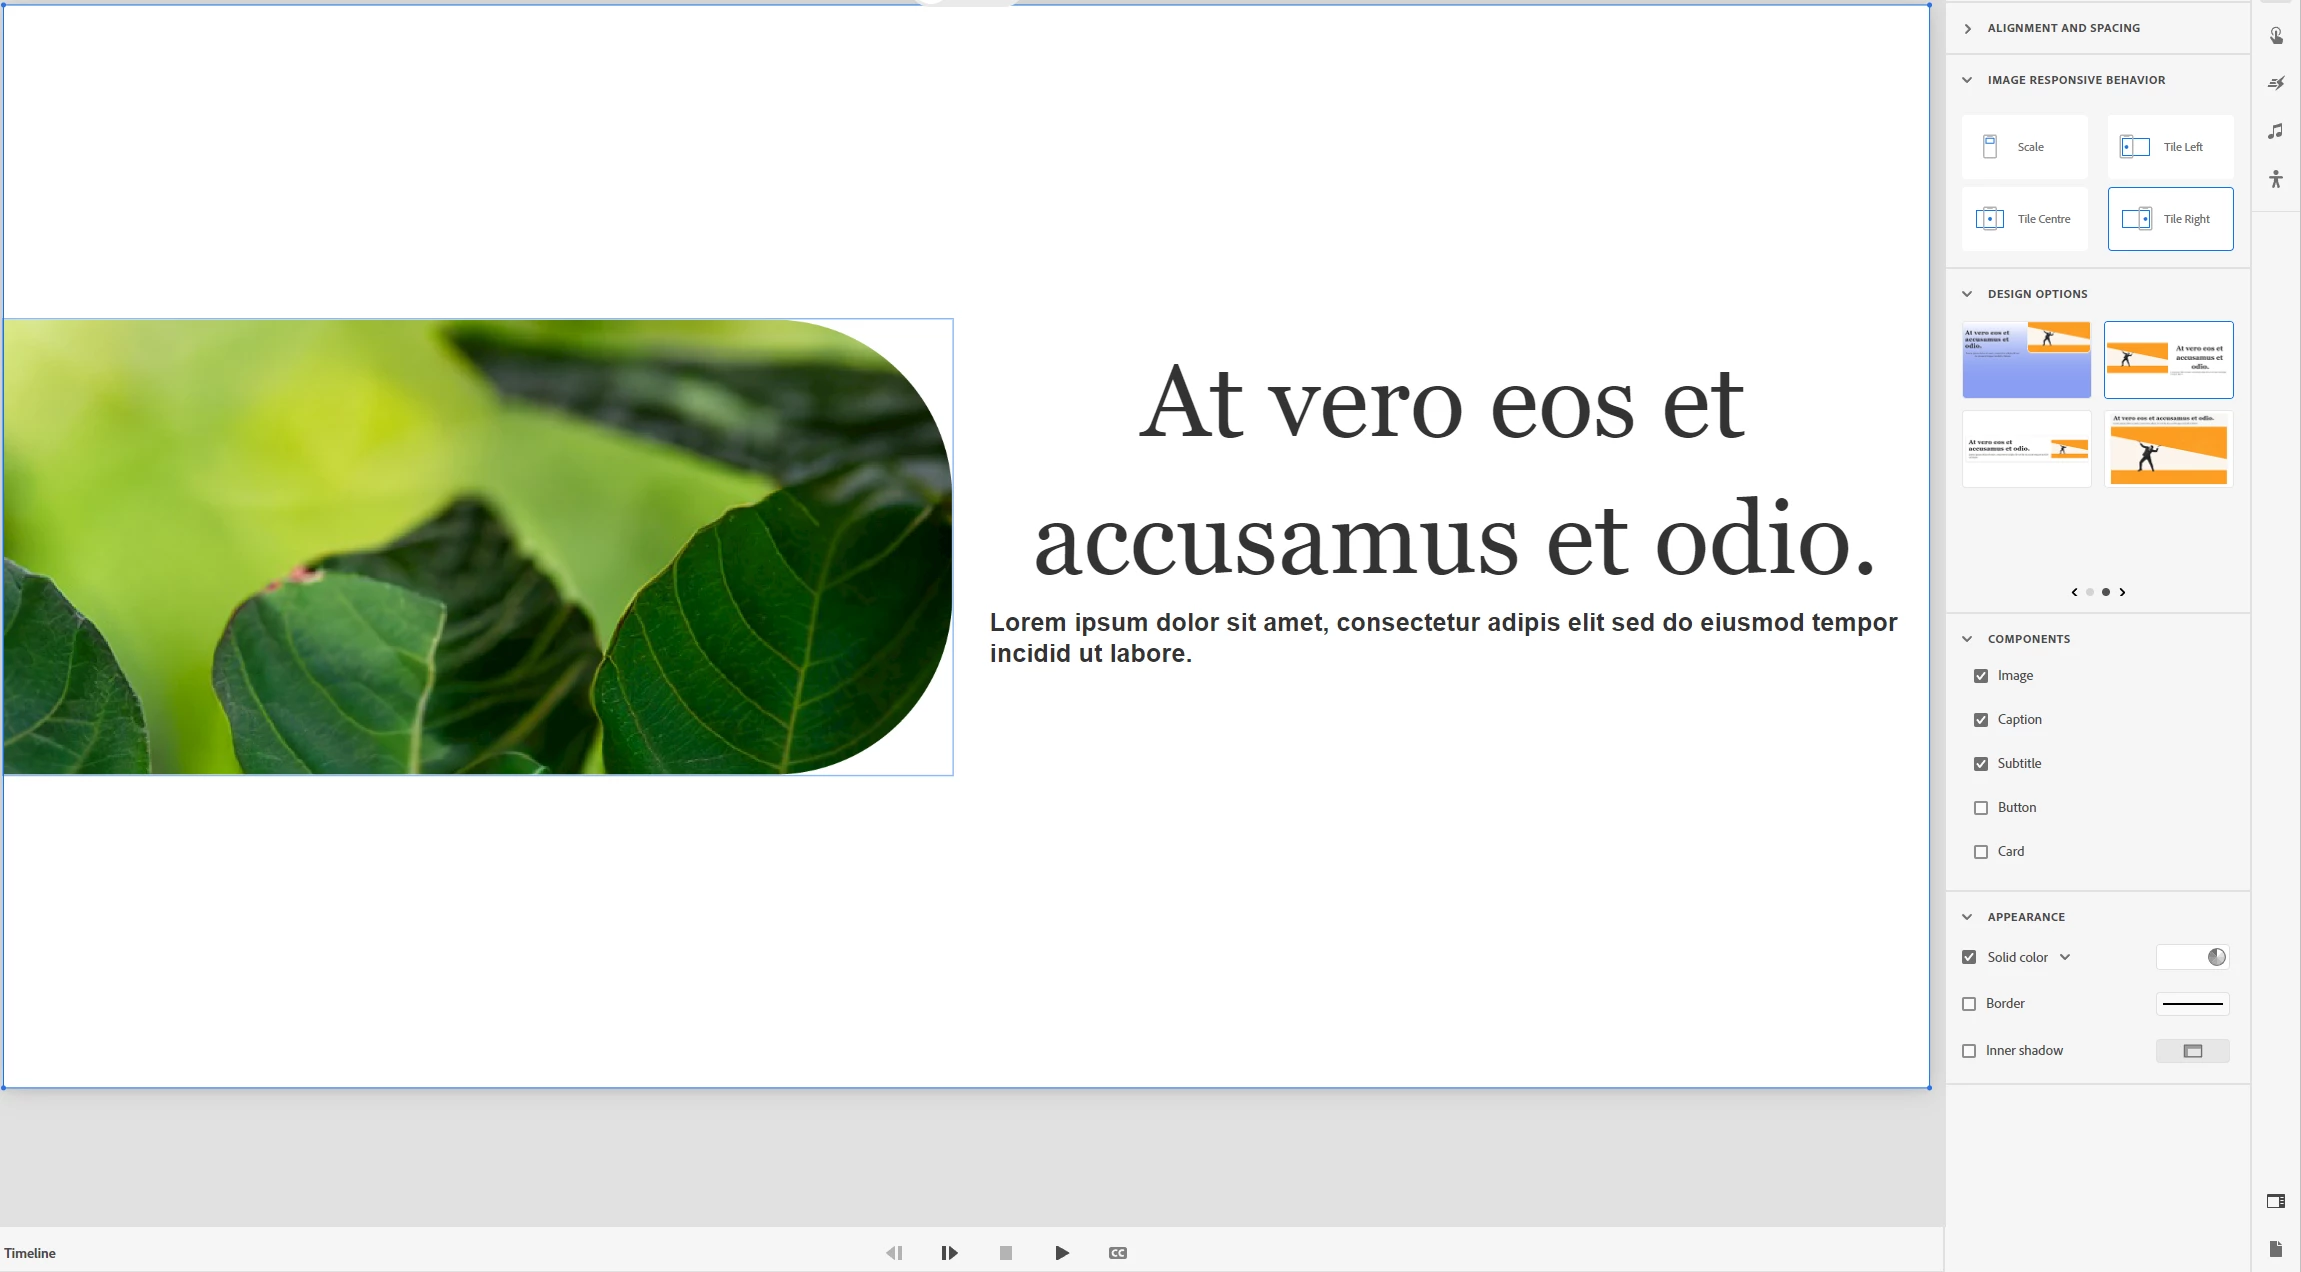Enable the Button component checkbox
The height and width of the screenshot is (1272, 2301).
point(1981,808)
